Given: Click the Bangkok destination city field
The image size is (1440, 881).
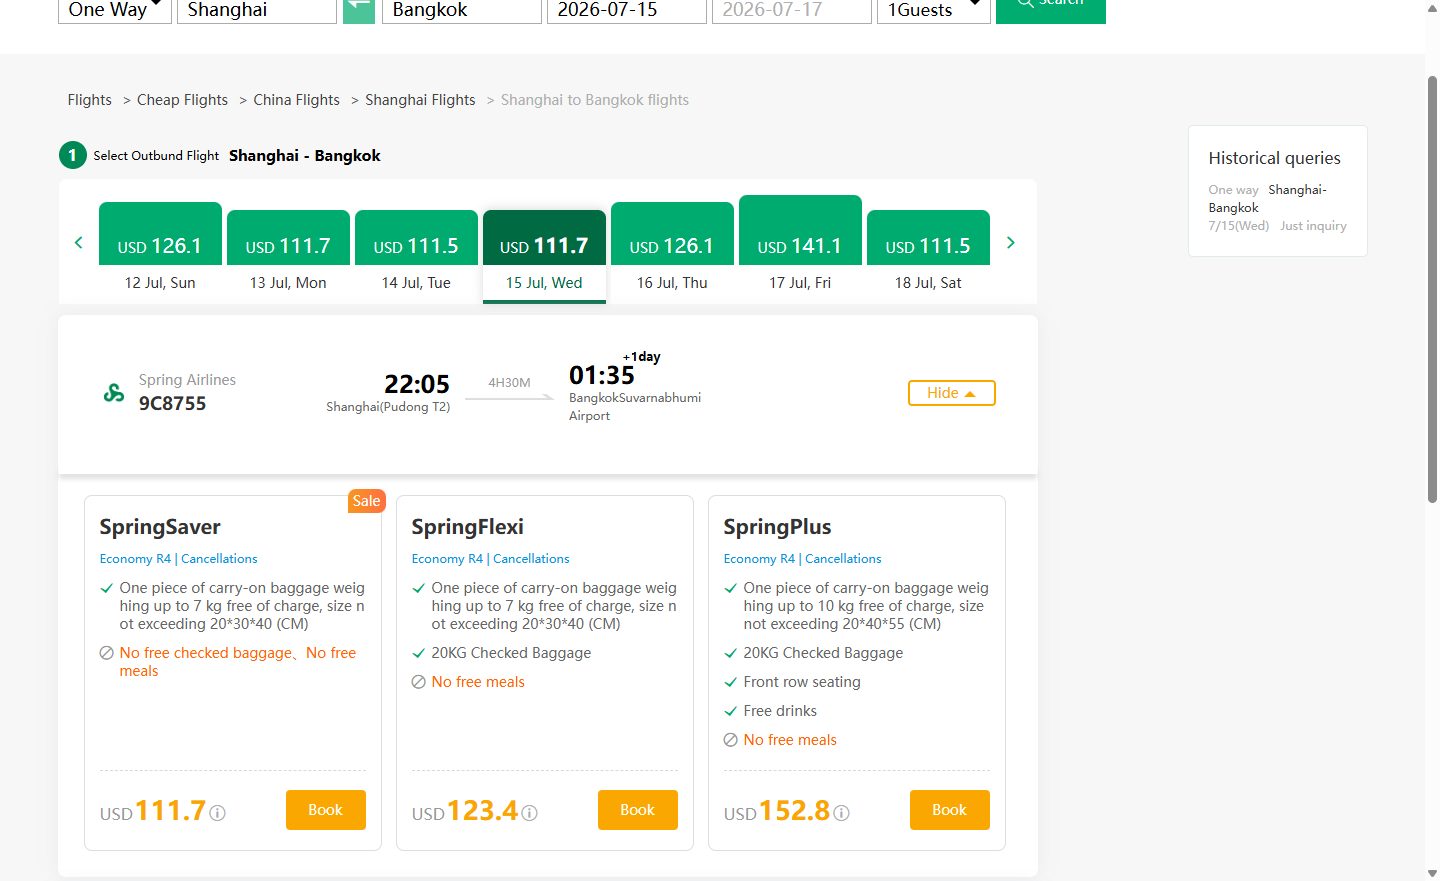Looking at the screenshot, I should pos(462,10).
